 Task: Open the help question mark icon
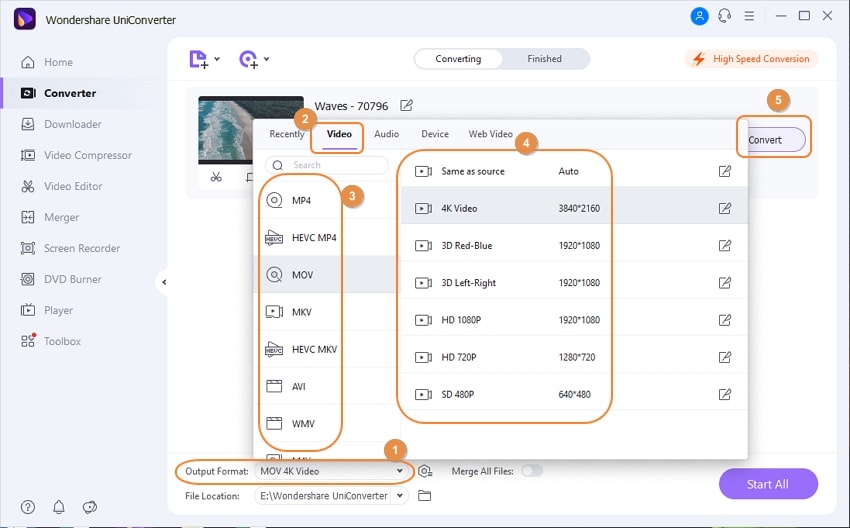pos(28,507)
